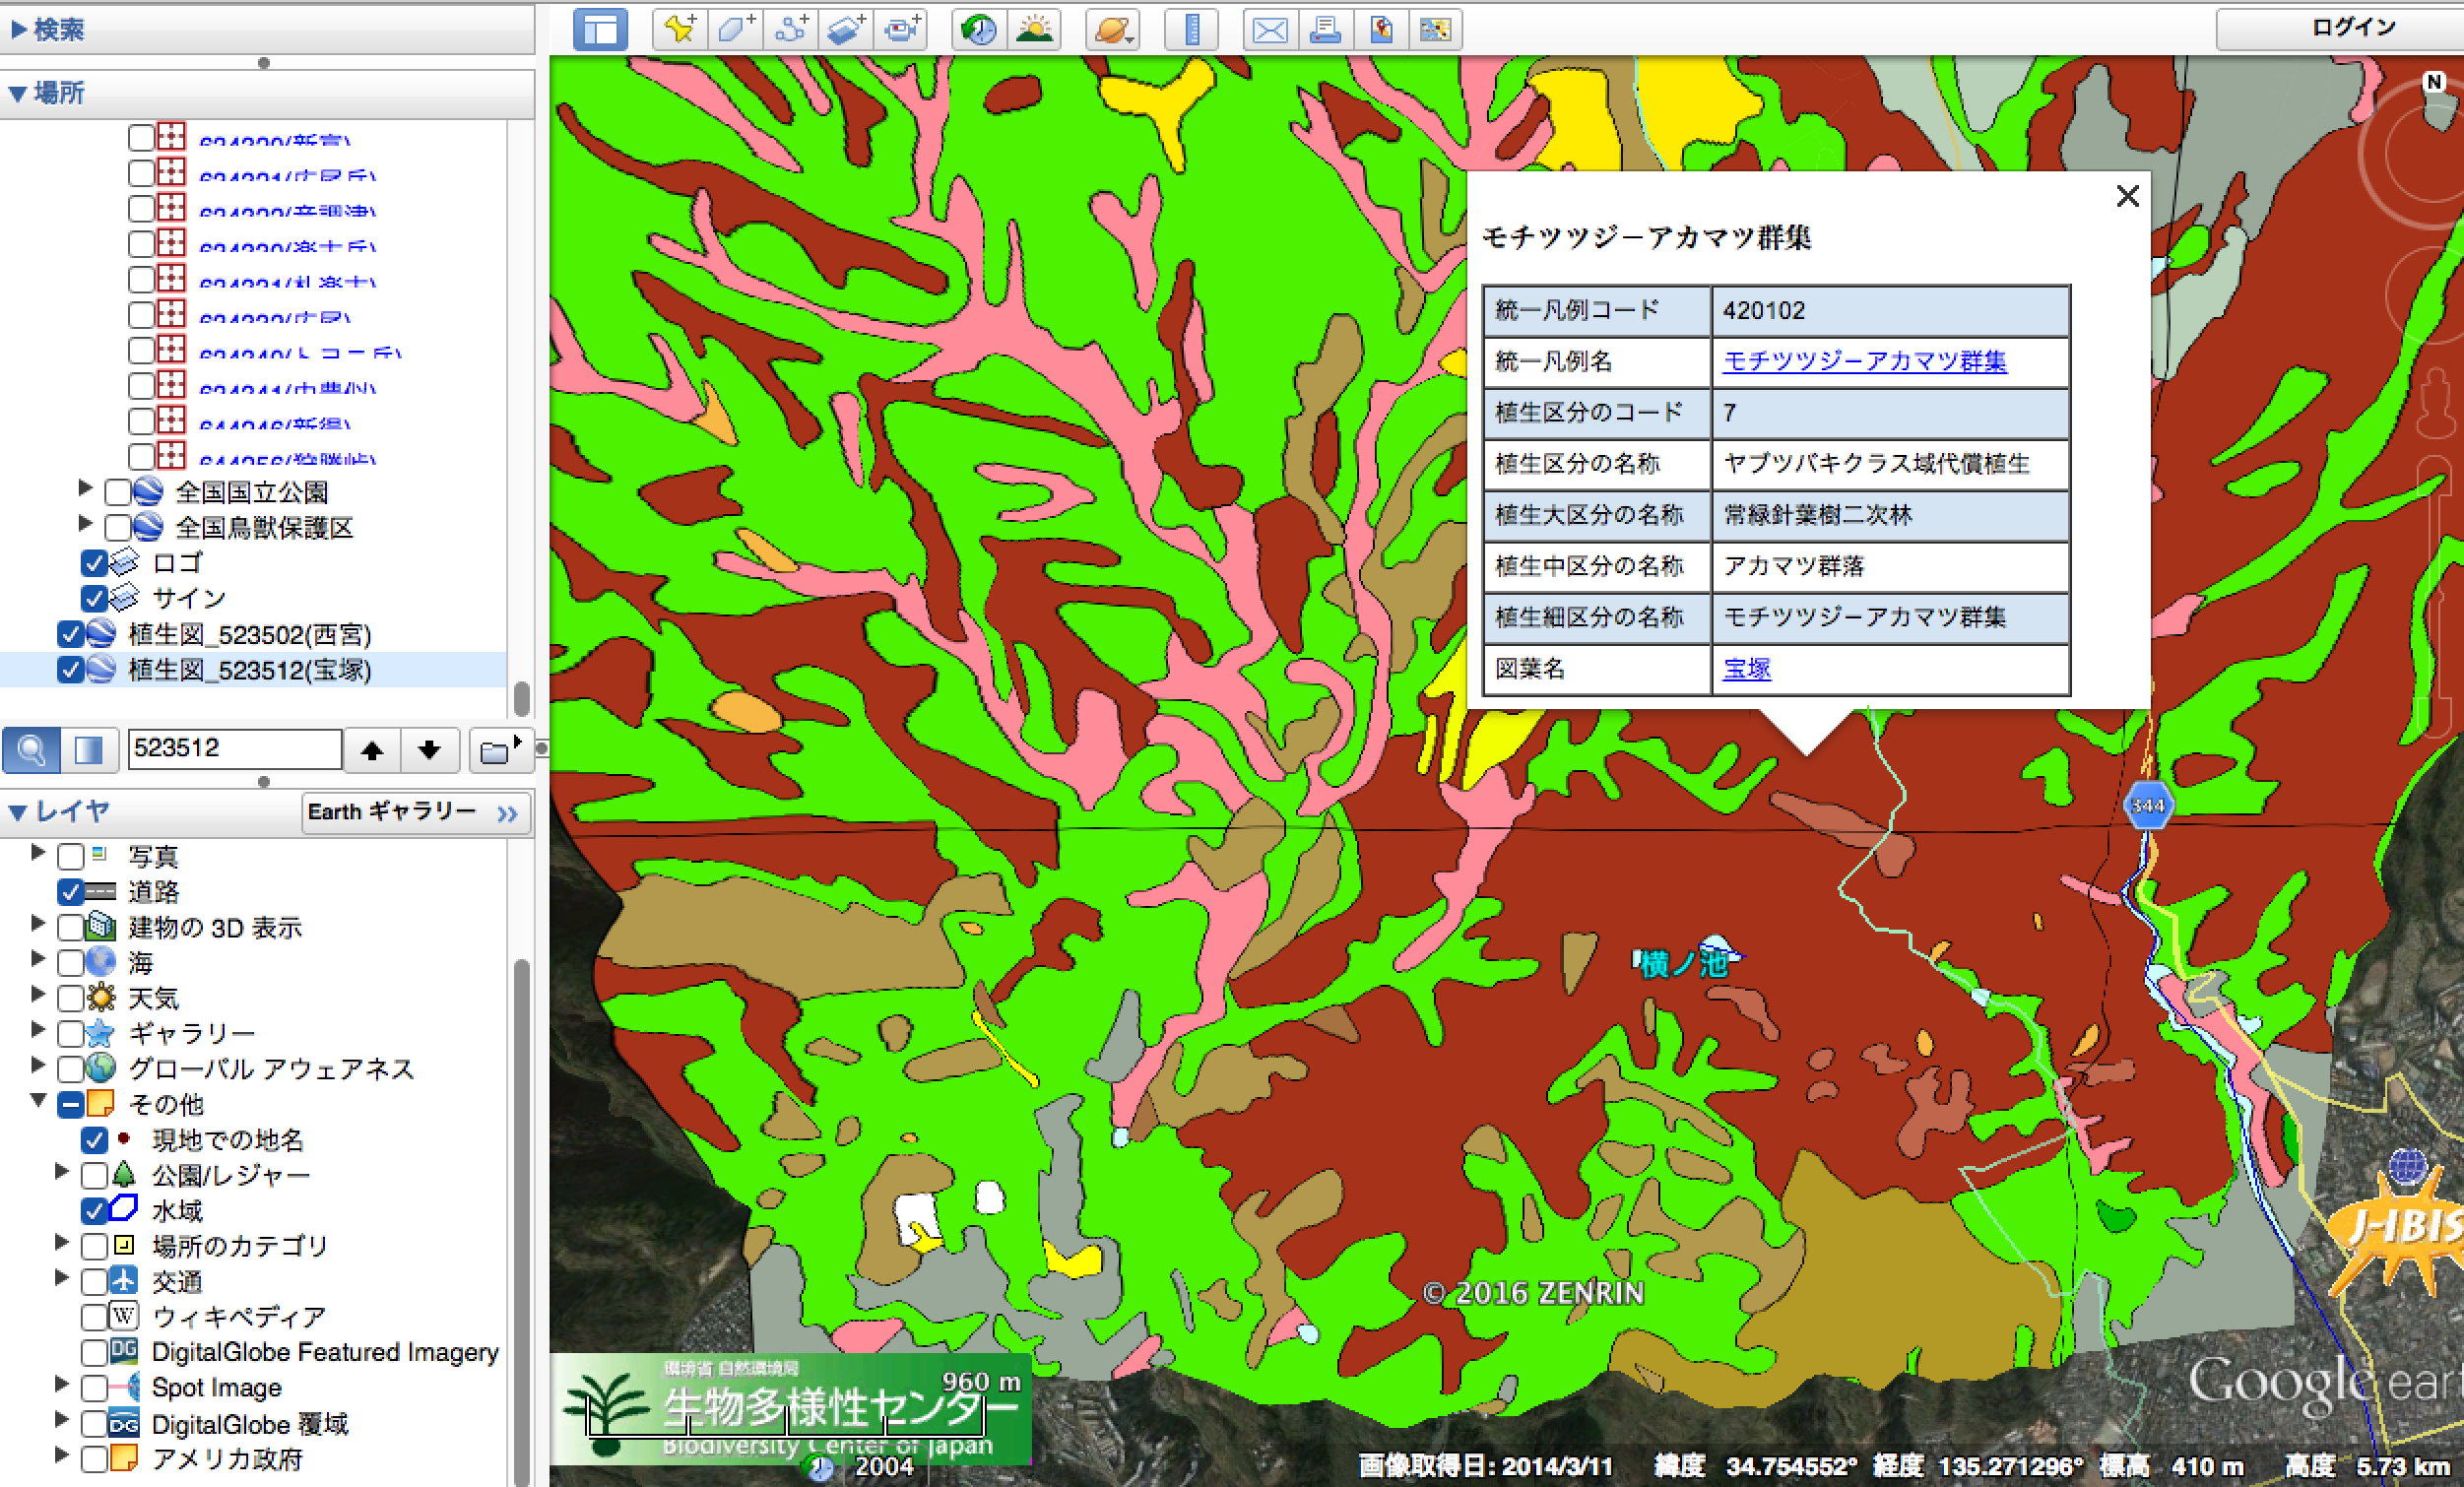This screenshot has height=1487, width=2464.
Task: Select the 植生図_523512(宝塚) tree item
Action: pos(249,669)
